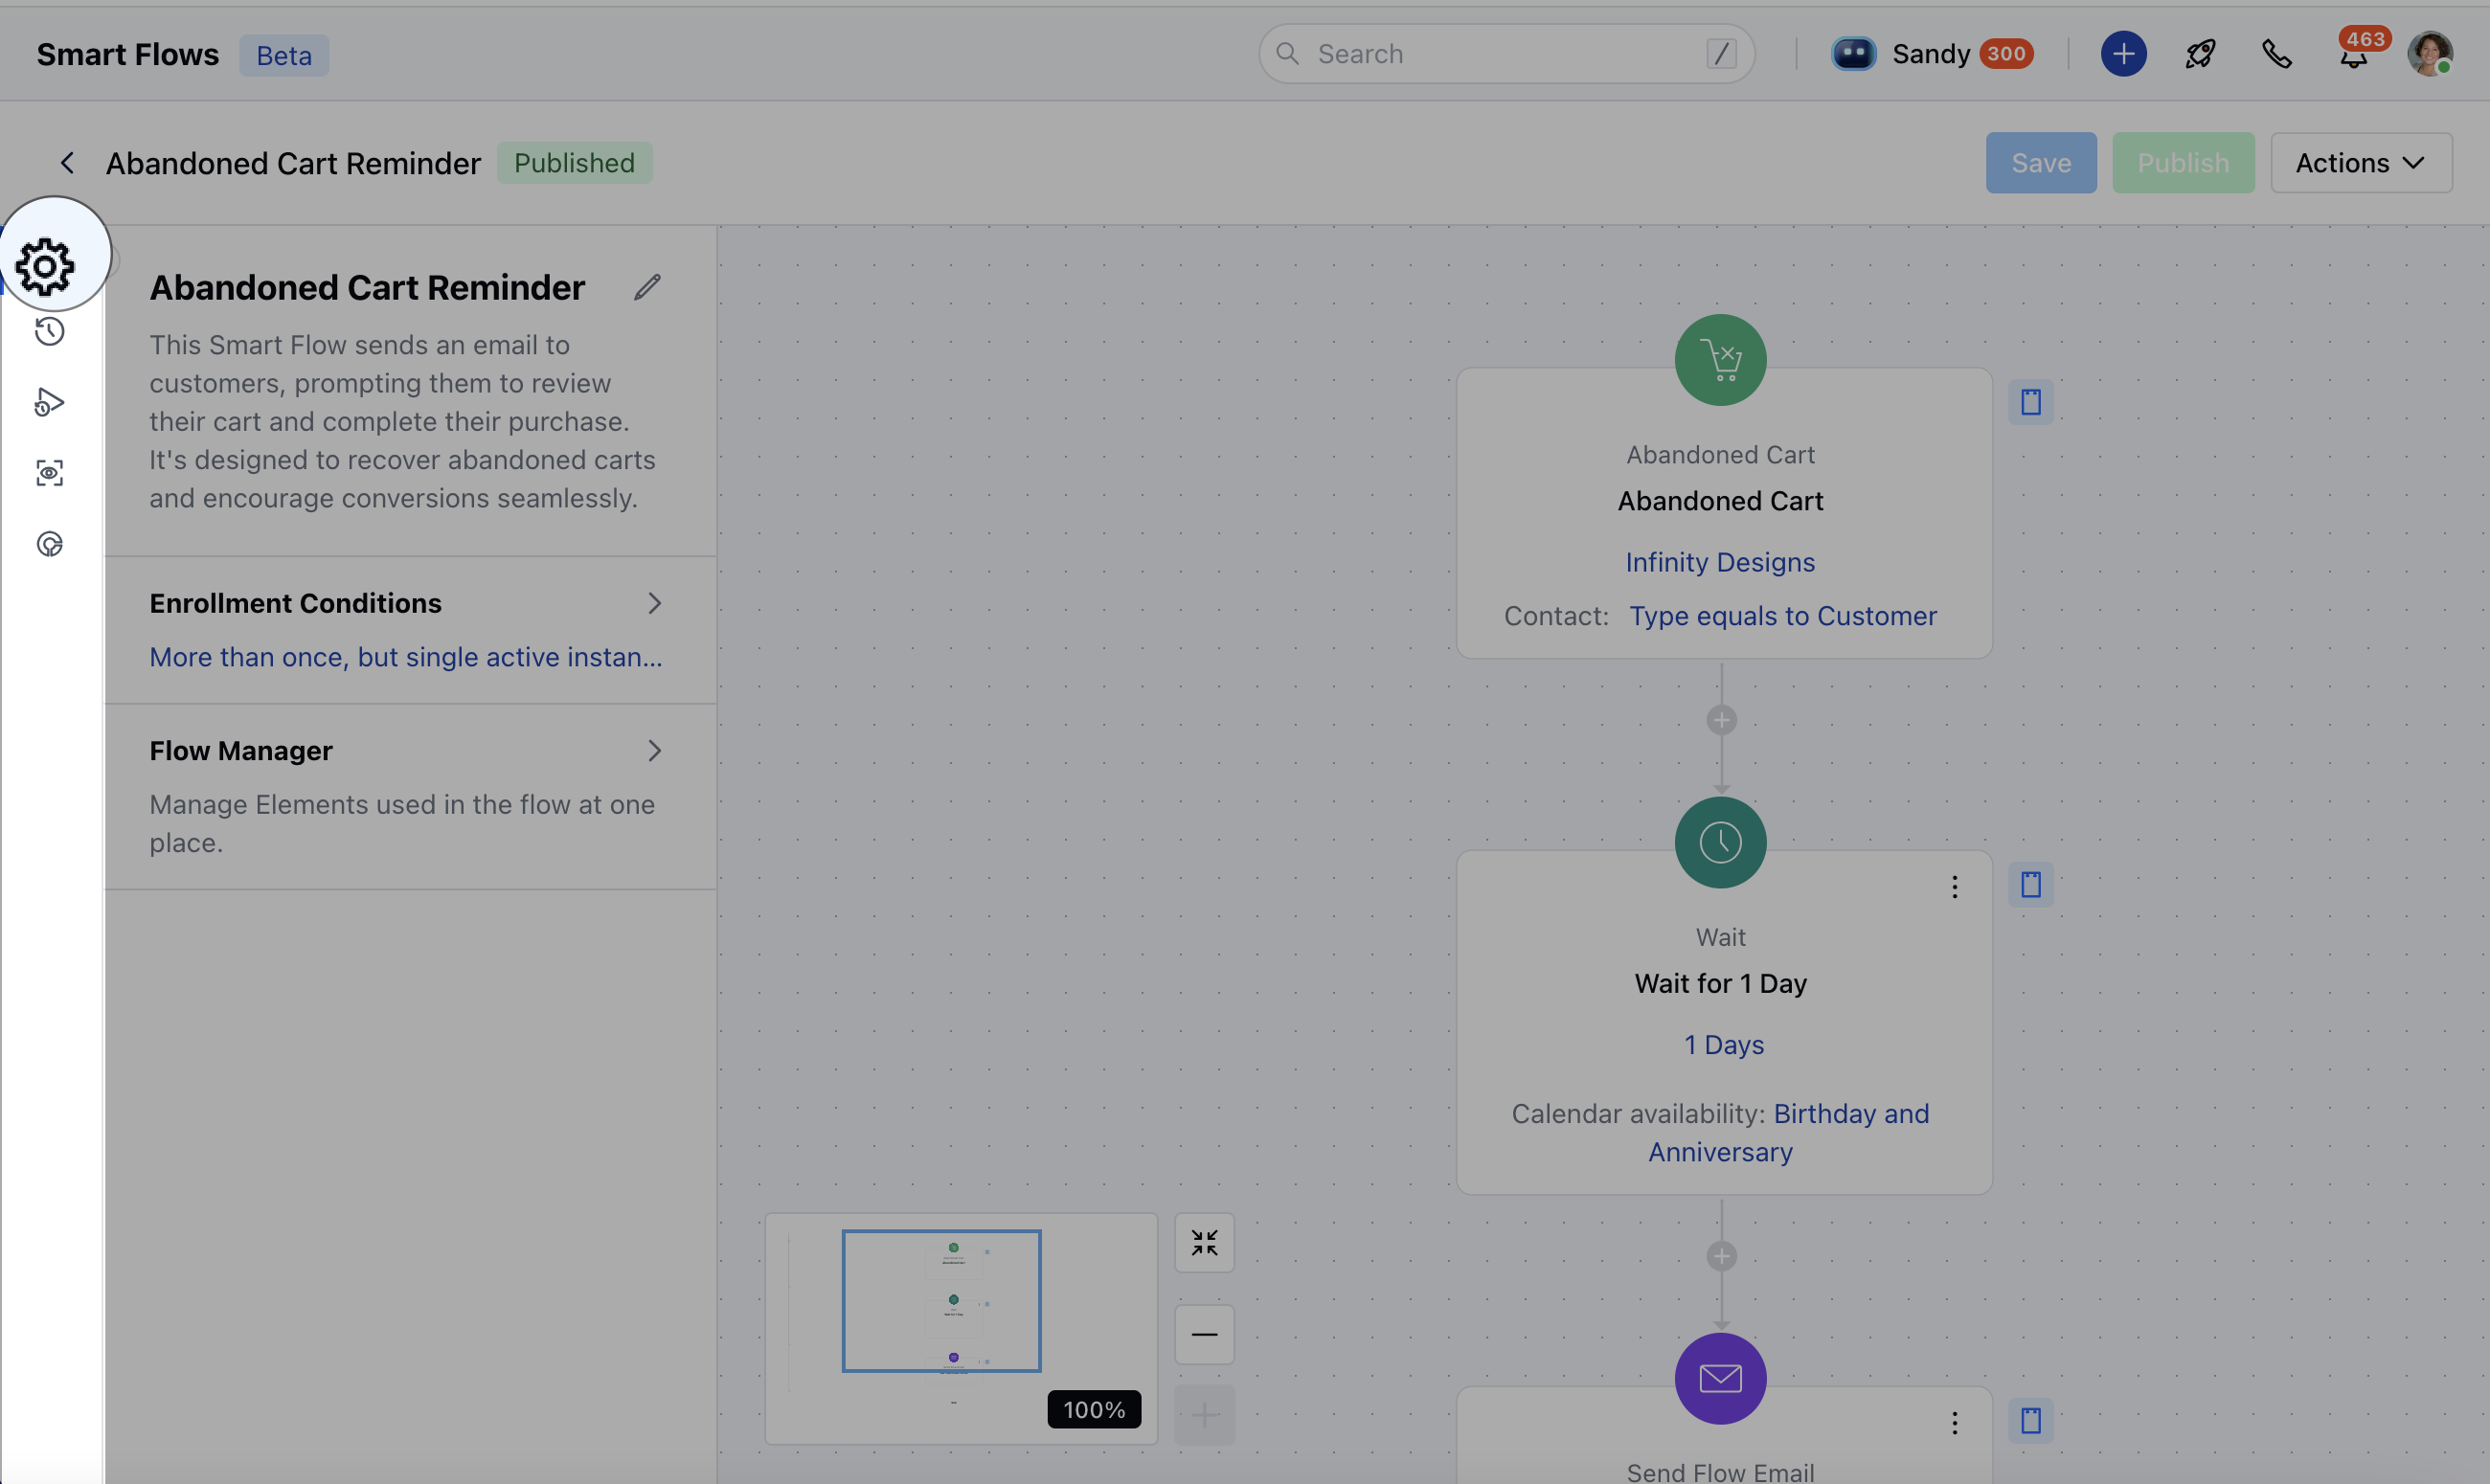This screenshot has height=1484, width=2490.
Task: Open the rocket icon in header
Action: coord(2200,54)
